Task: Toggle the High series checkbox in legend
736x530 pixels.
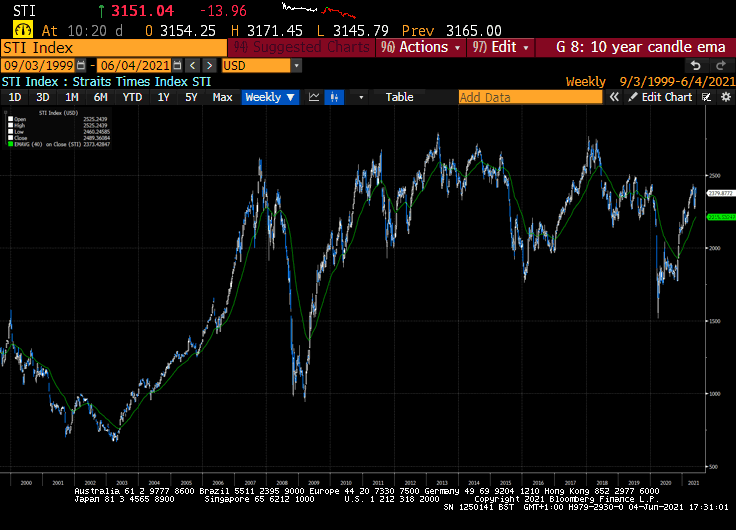Action: pos(10,125)
